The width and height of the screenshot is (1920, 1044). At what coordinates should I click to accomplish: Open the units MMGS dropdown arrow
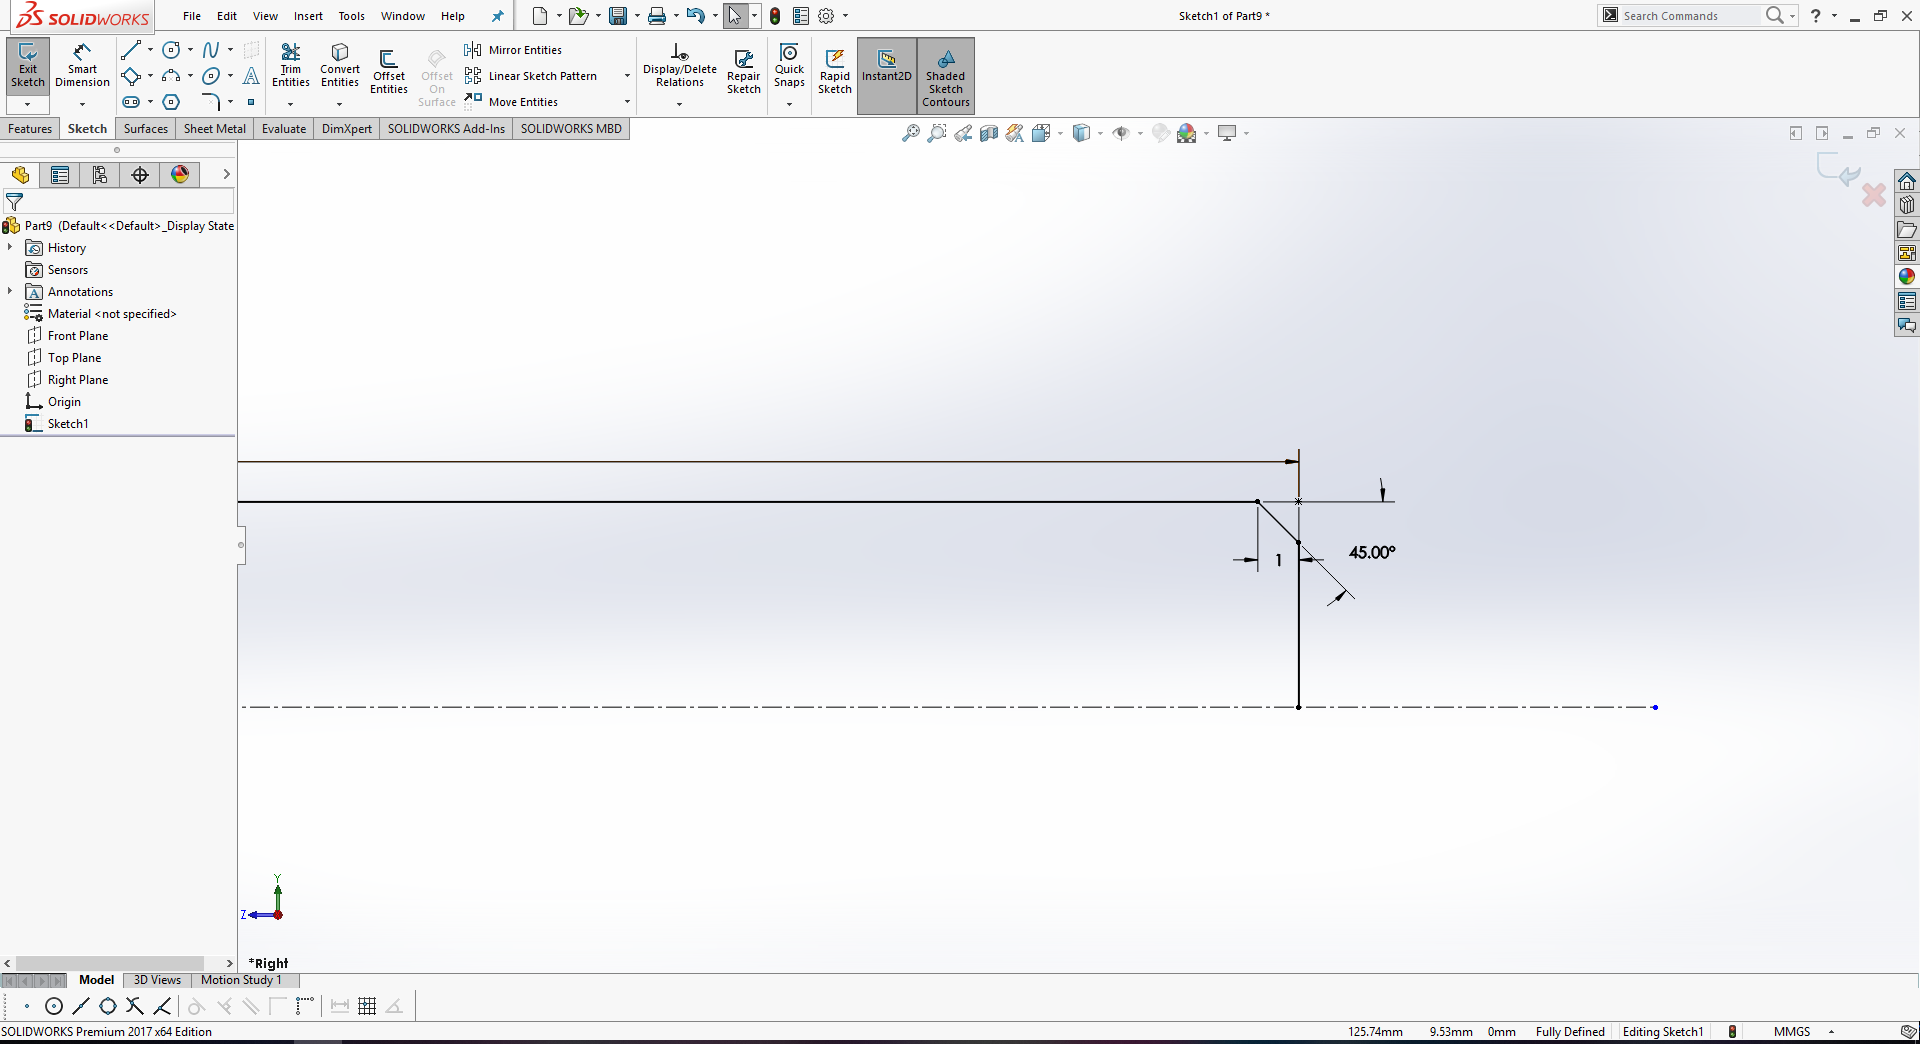1831,1032
